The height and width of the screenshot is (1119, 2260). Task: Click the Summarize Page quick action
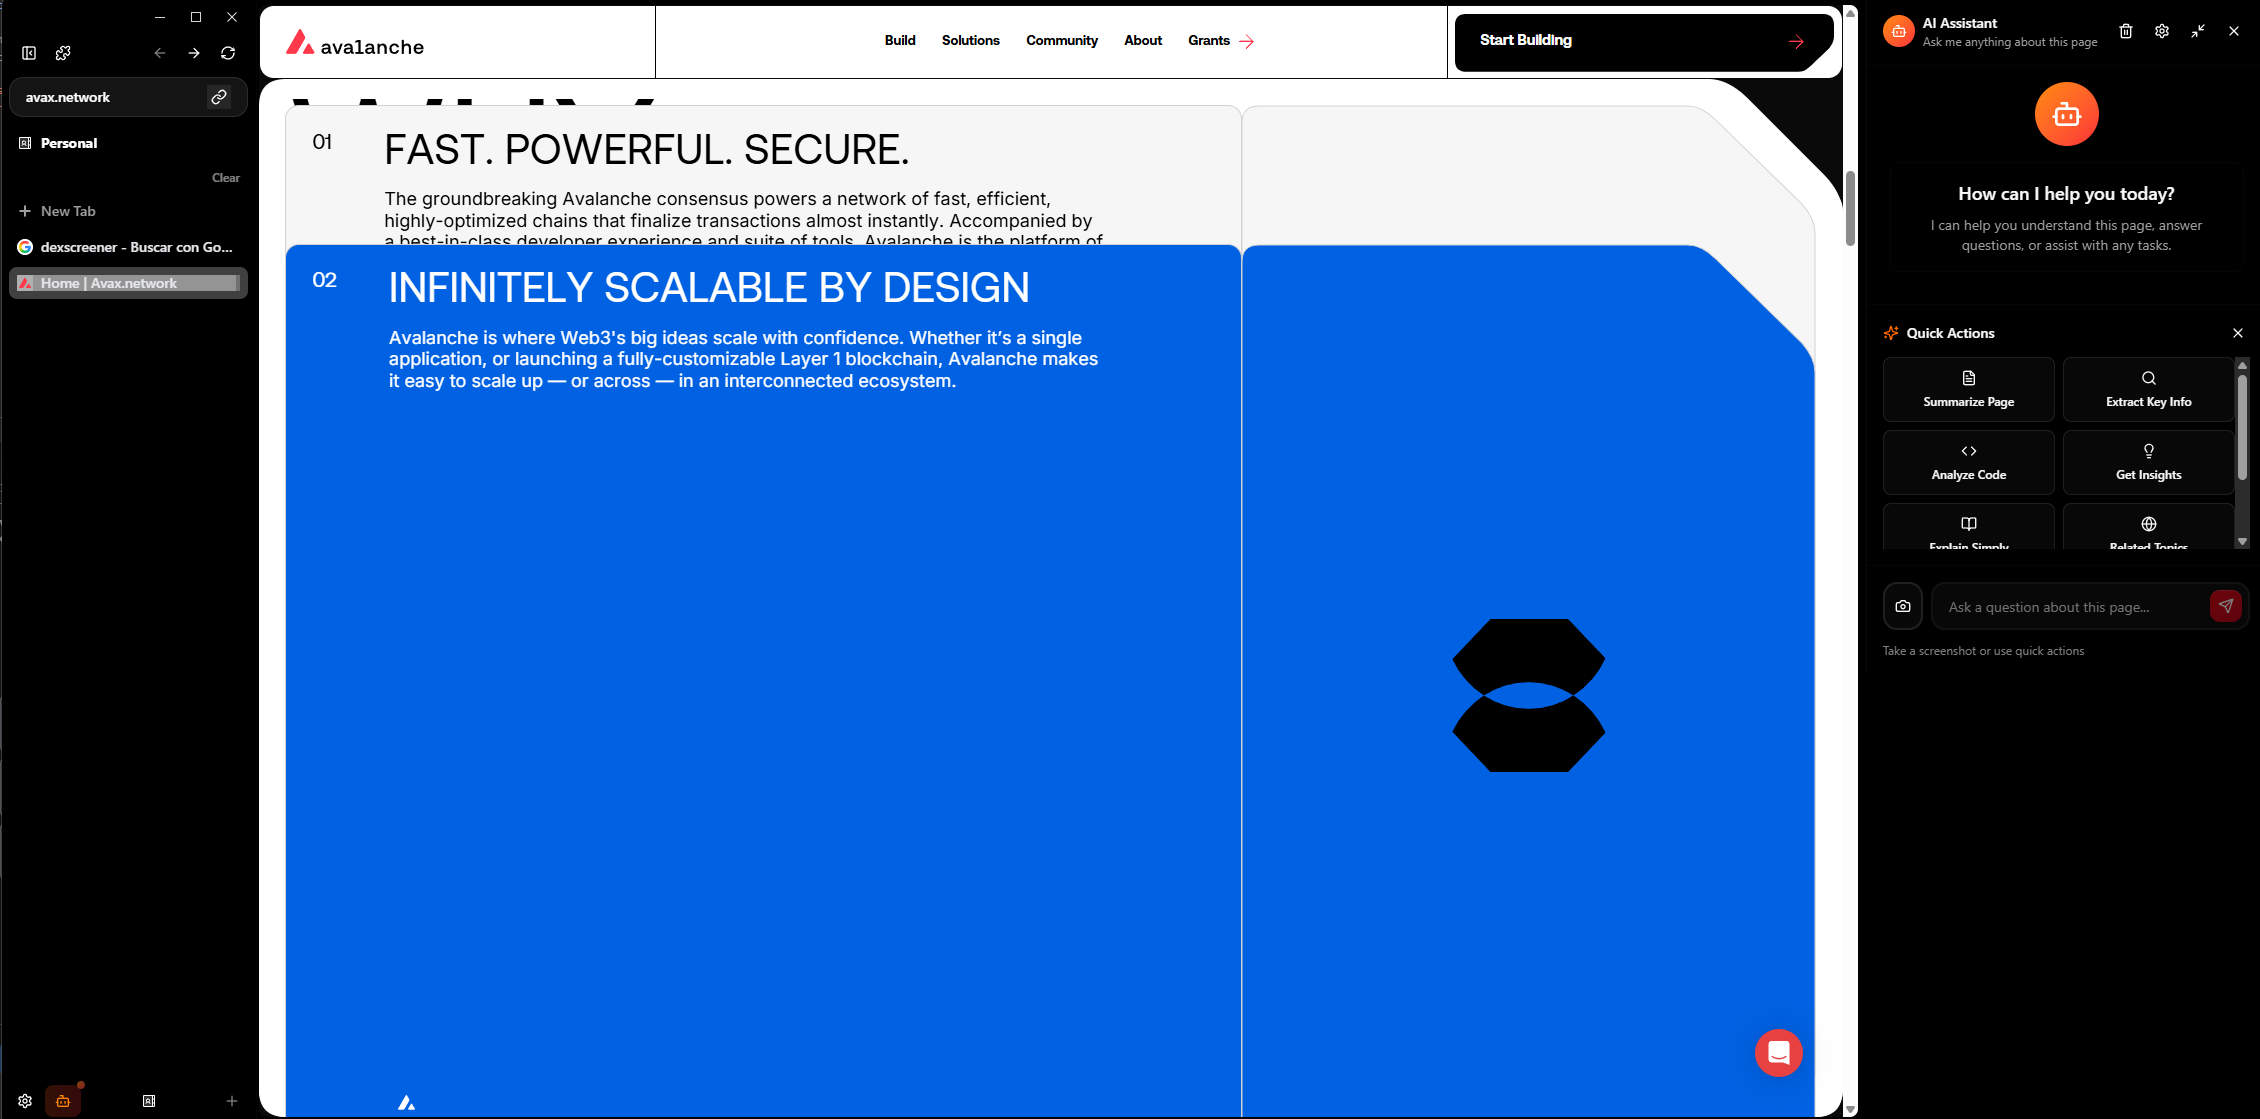coord(1968,390)
